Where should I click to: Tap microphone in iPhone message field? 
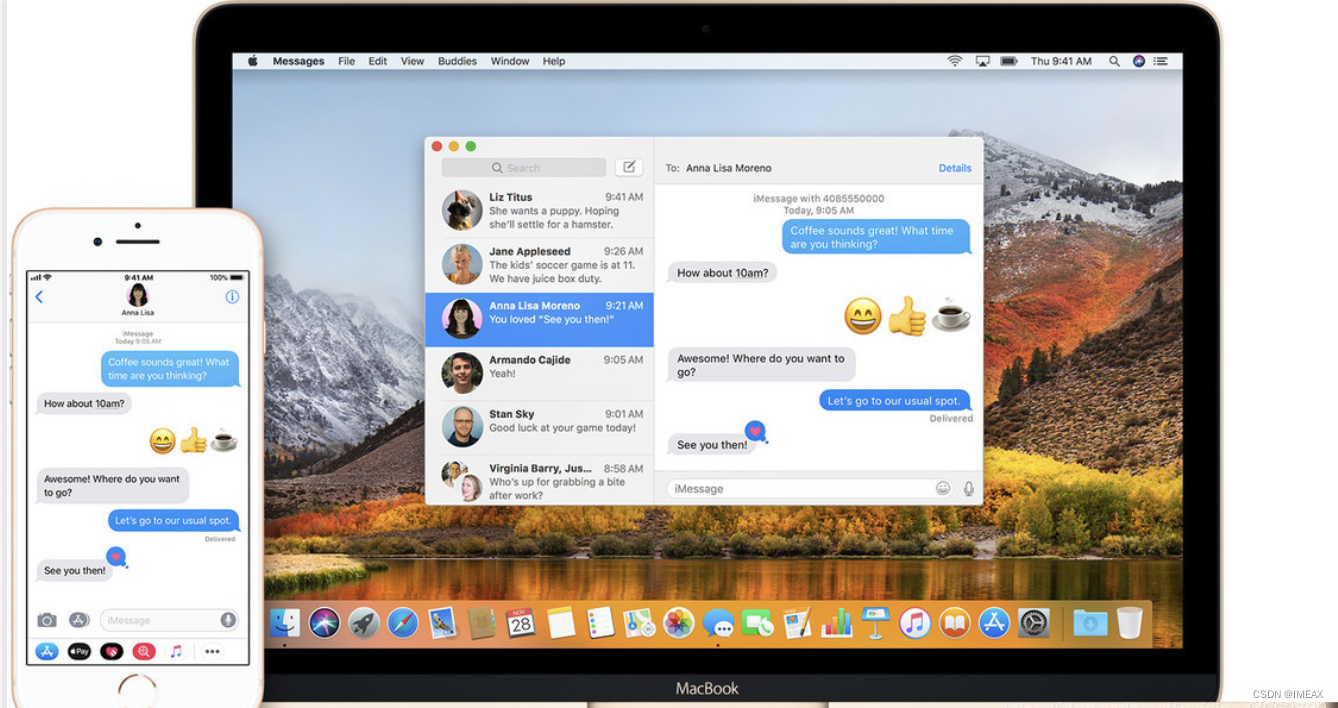point(228,620)
